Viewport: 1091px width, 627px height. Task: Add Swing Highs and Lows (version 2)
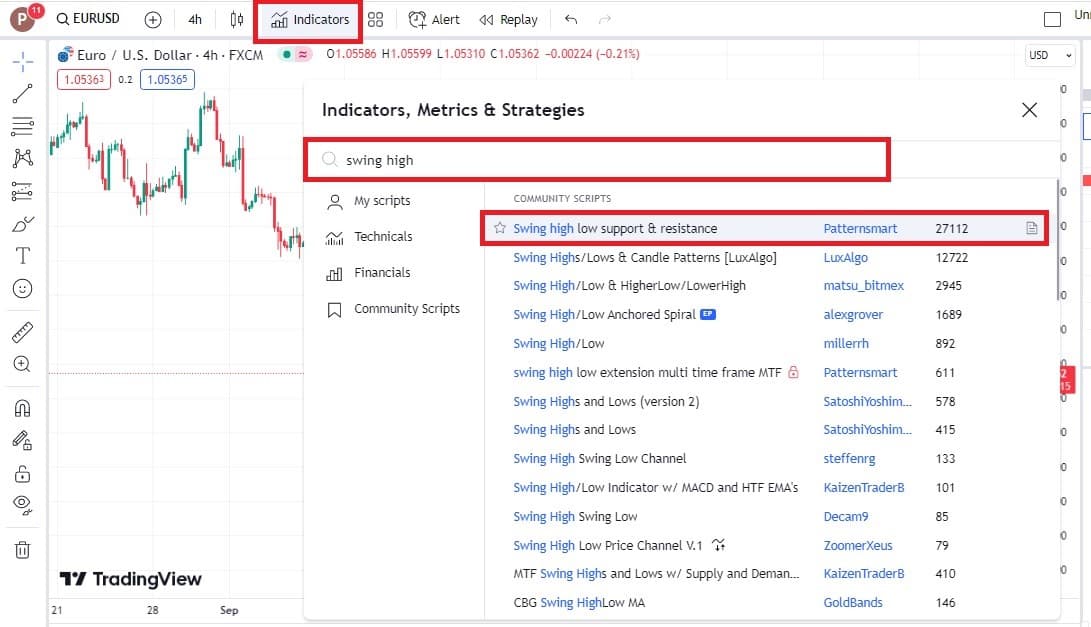coord(606,402)
